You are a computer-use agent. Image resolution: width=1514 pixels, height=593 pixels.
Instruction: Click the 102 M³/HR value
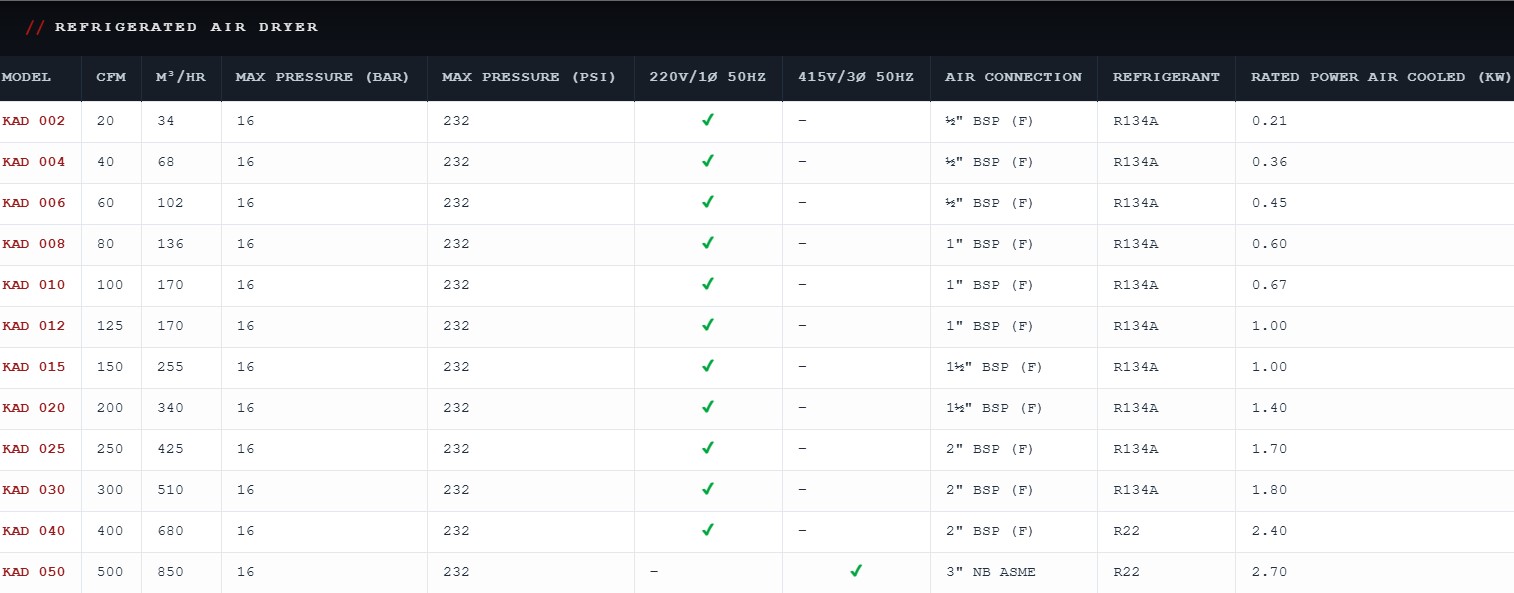point(170,203)
